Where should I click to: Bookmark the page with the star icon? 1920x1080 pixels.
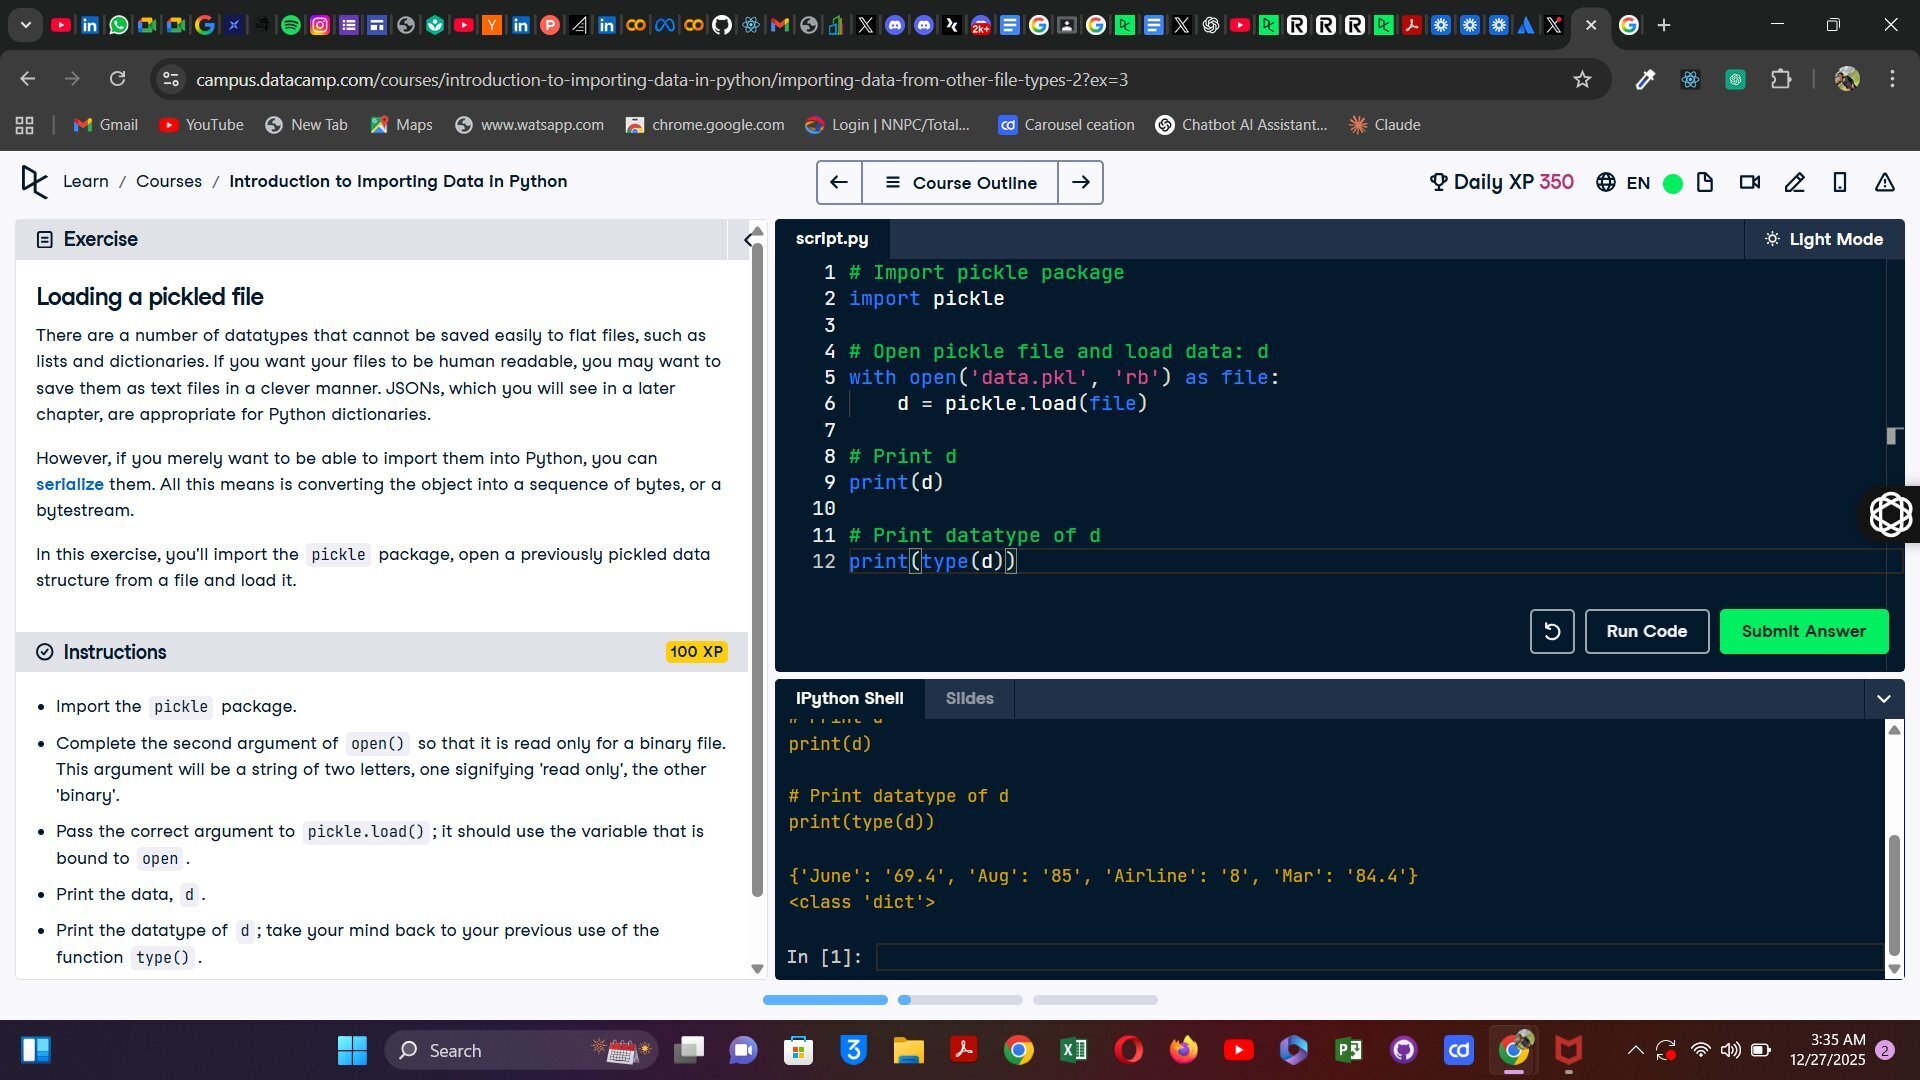point(1583,79)
